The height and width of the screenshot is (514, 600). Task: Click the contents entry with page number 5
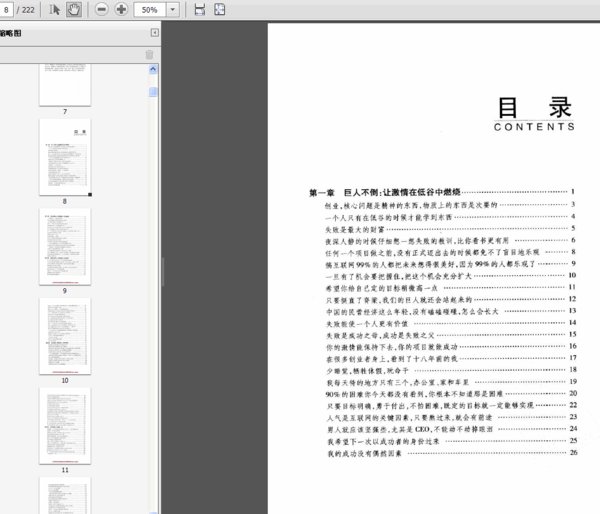[450, 229]
